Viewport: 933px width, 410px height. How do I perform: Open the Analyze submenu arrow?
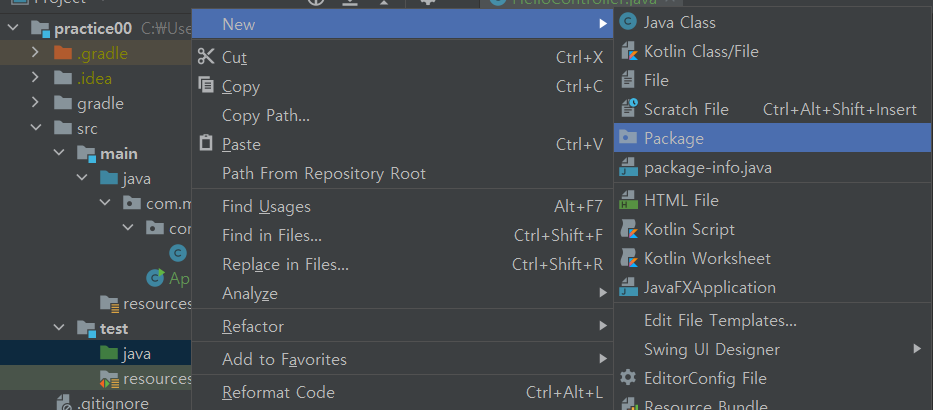pyautogui.click(x=603, y=293)
